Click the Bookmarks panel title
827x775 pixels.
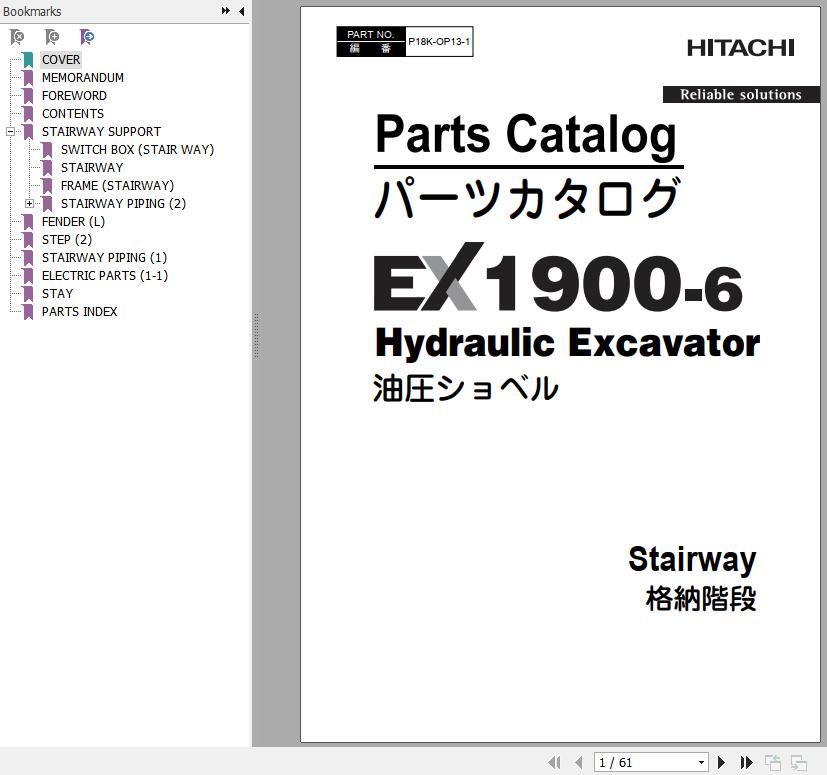[x=32, y=11]
